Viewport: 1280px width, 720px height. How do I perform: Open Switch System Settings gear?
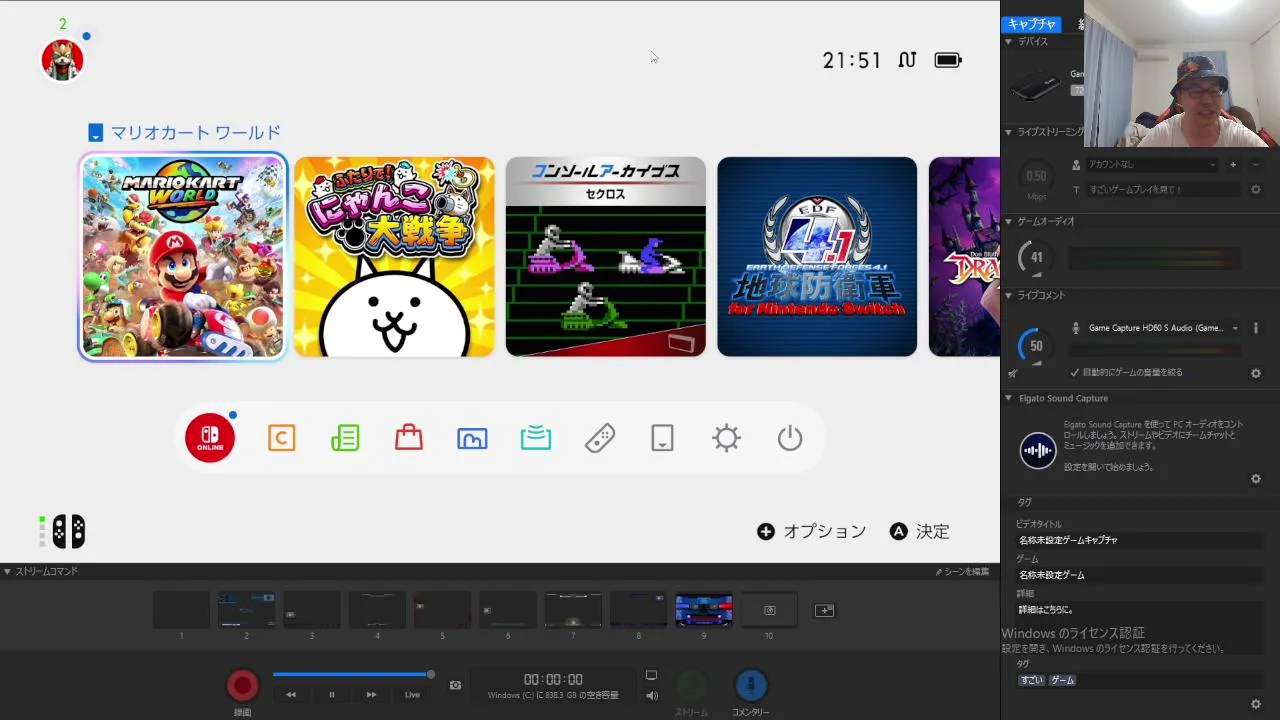(726, 438)
